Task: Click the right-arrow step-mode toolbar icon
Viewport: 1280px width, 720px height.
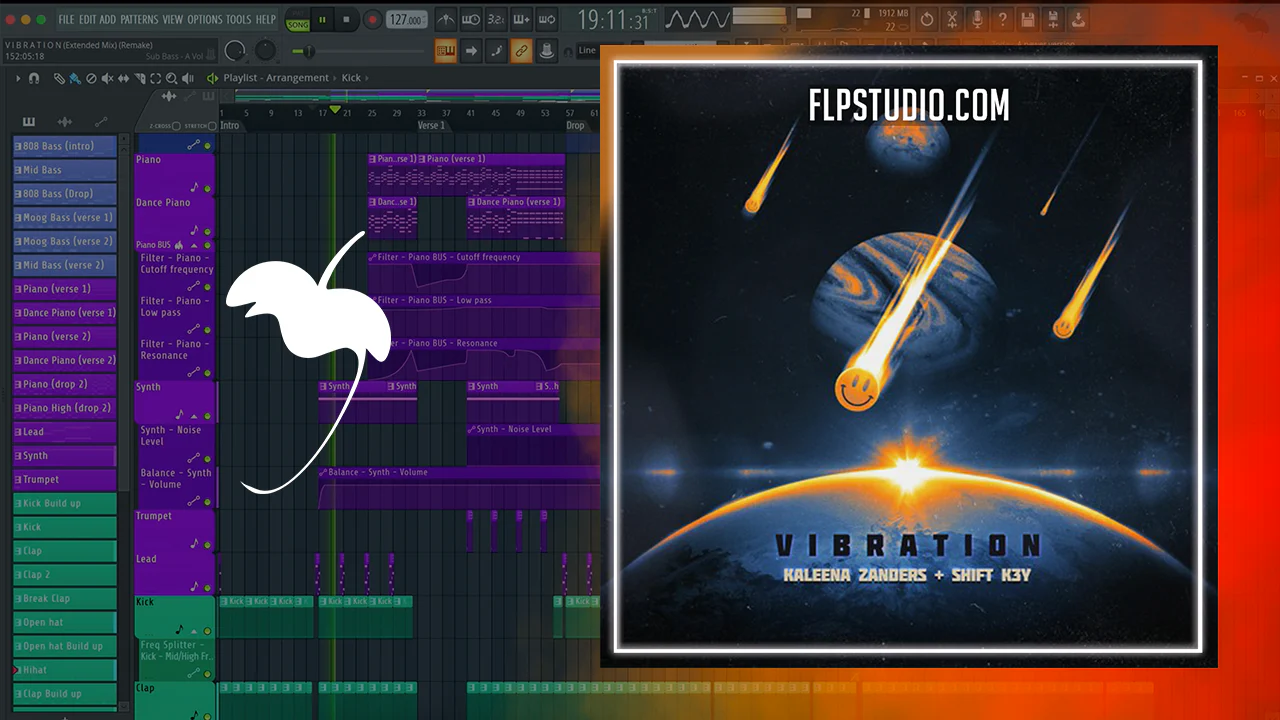Action: click(471, 50)
